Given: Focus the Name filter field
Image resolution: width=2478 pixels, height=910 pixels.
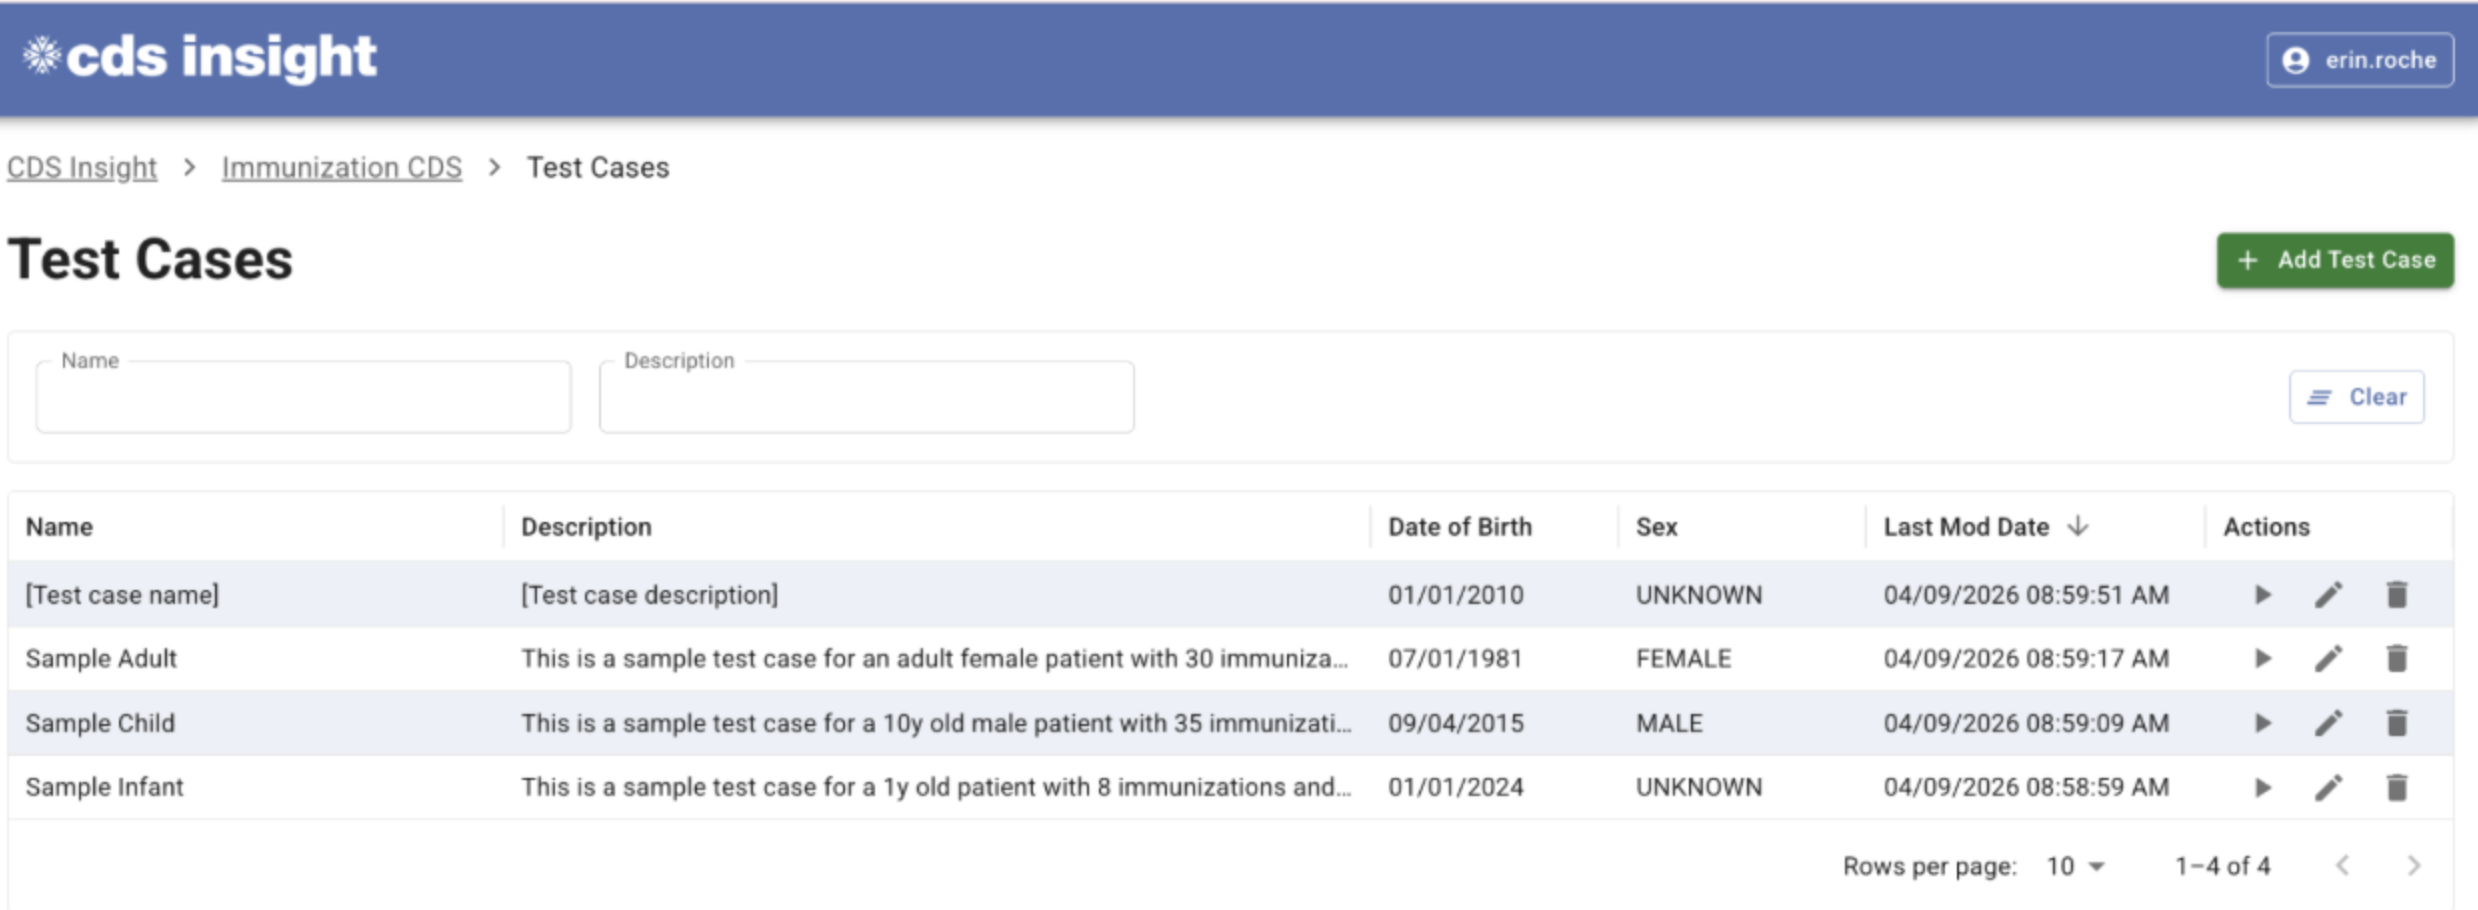Looking at the screenshot, I should coord(303,398).
